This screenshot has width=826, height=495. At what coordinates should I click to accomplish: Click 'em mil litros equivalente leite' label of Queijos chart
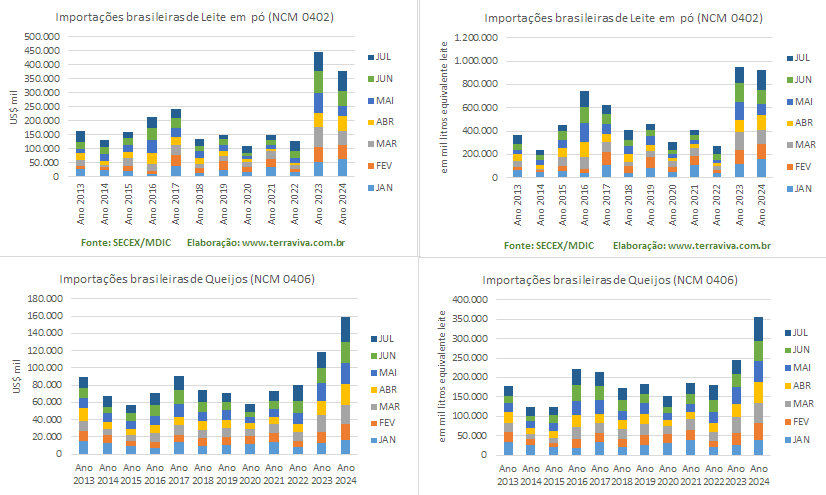442,377
